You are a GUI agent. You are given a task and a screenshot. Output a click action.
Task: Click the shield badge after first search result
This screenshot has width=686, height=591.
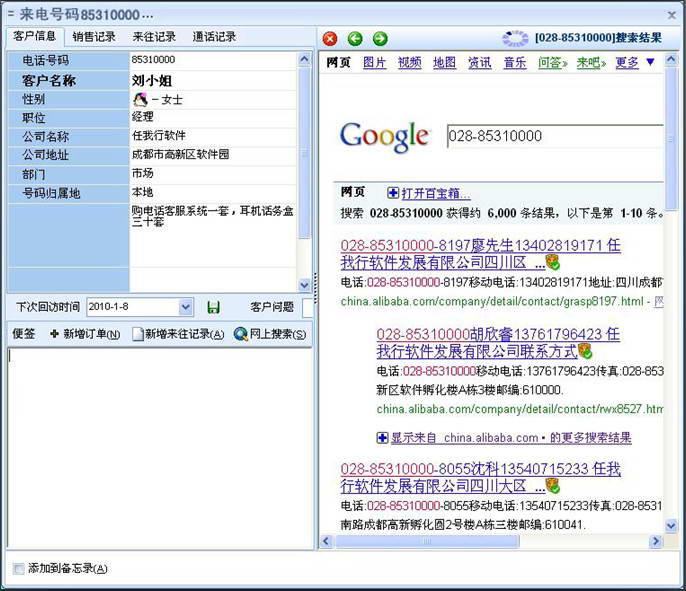point(553,262)
